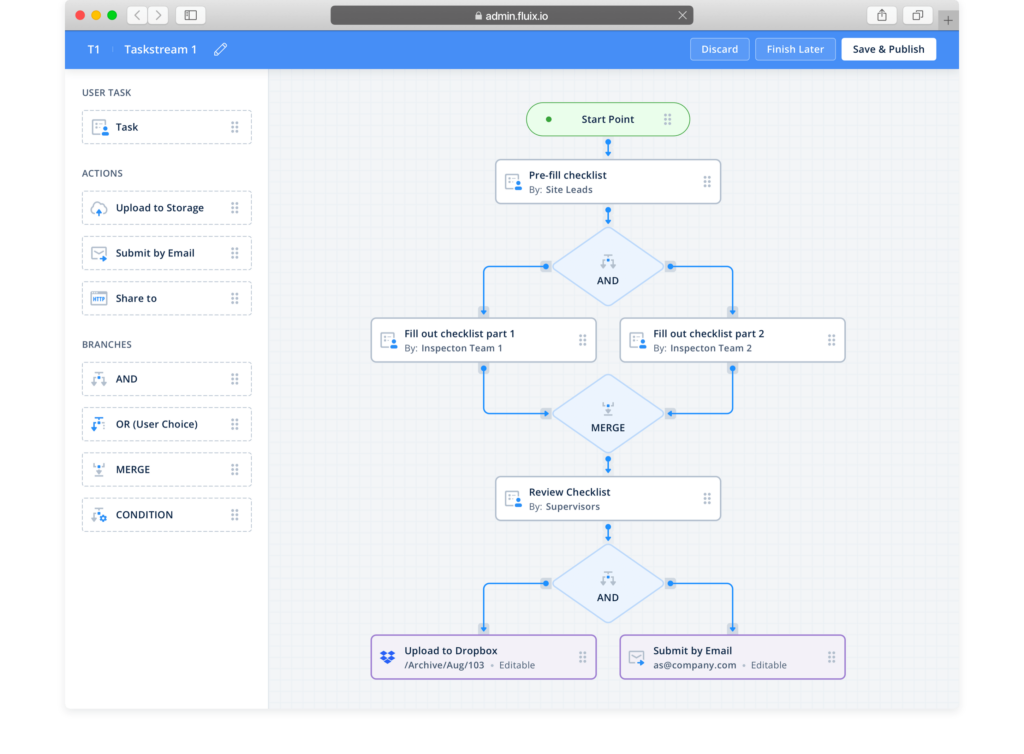This screenshot has height=754, width=1024.
Task: Select the Upload to Storage cloud icon
Action: 99,208
